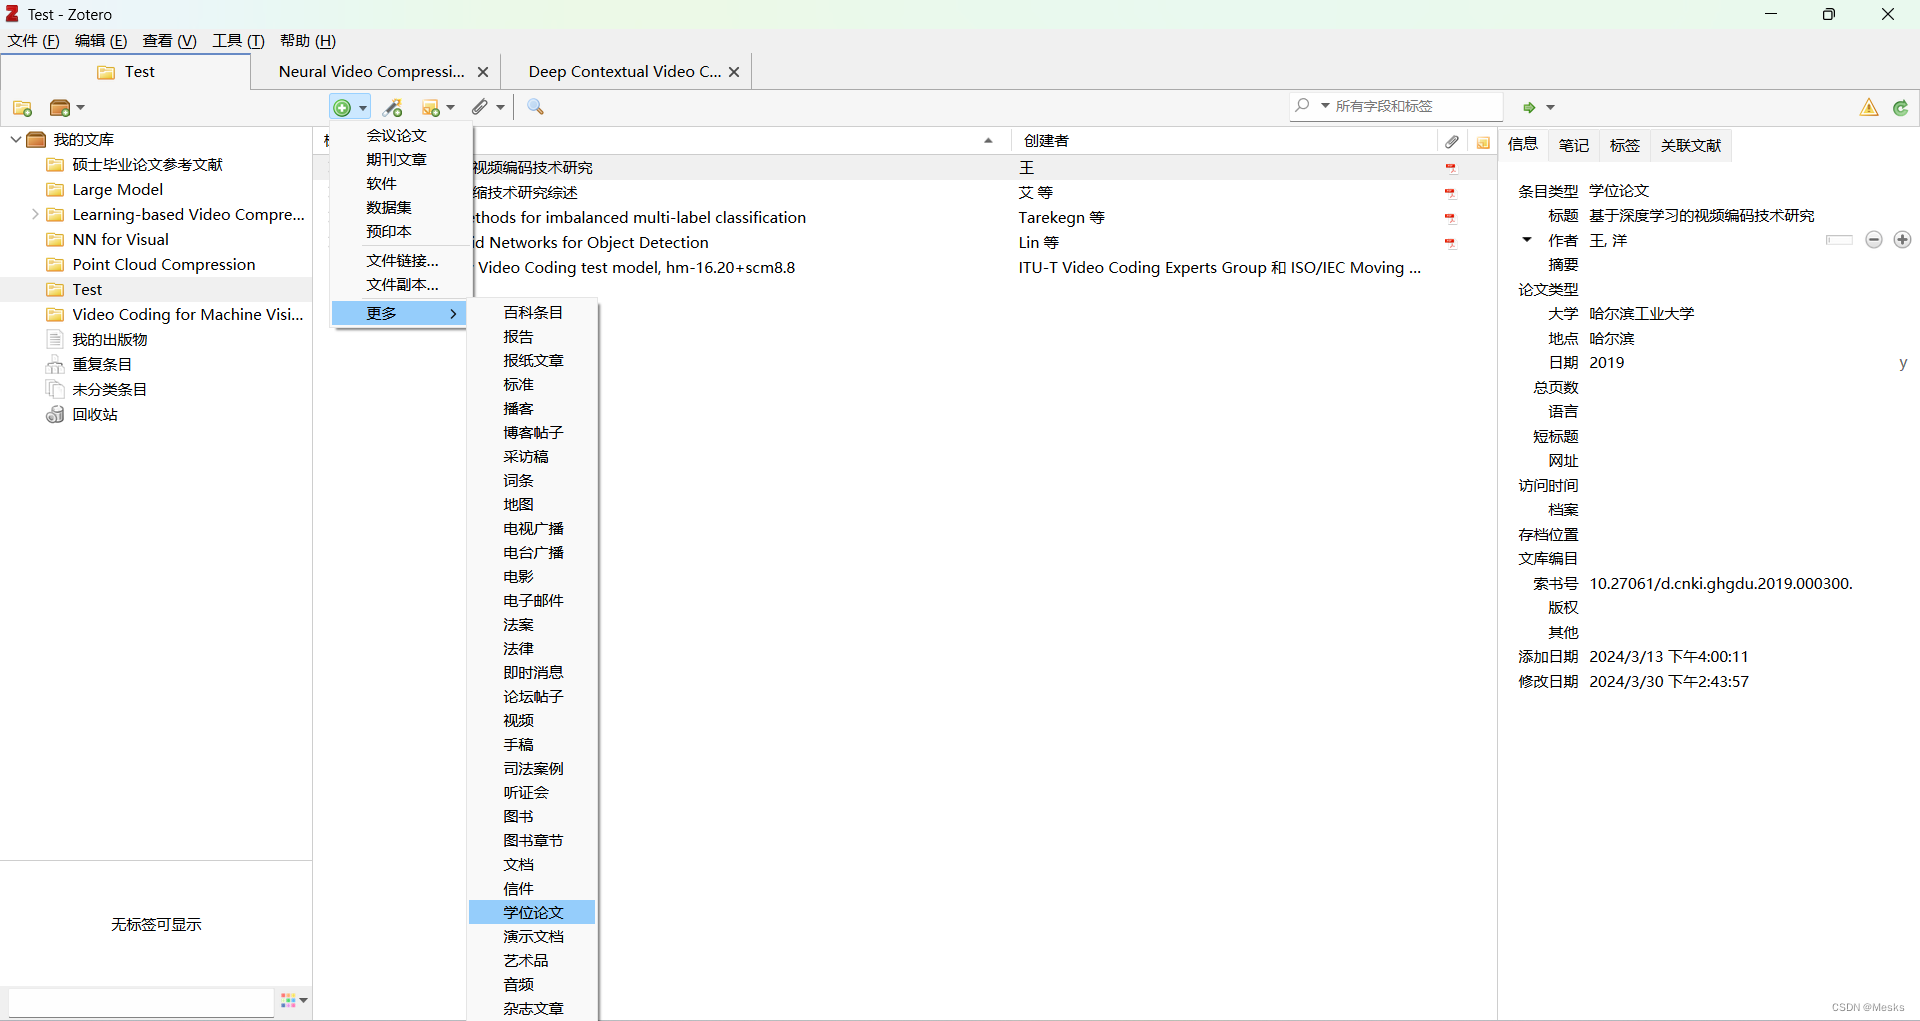Viewport: 1920px width, 1021px height.
Task: Choose 会议论文 conference paper item type
Action: click(x=397, y=135)
